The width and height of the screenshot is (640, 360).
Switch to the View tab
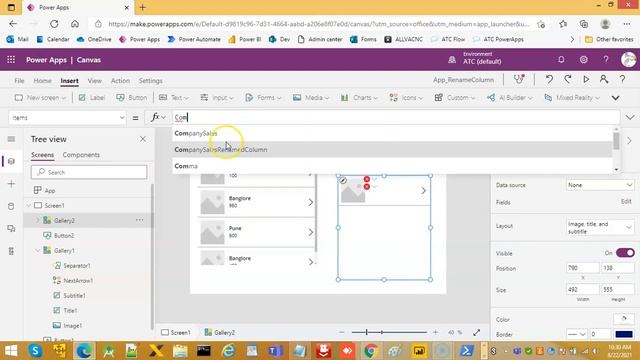[x=94, y=81]
